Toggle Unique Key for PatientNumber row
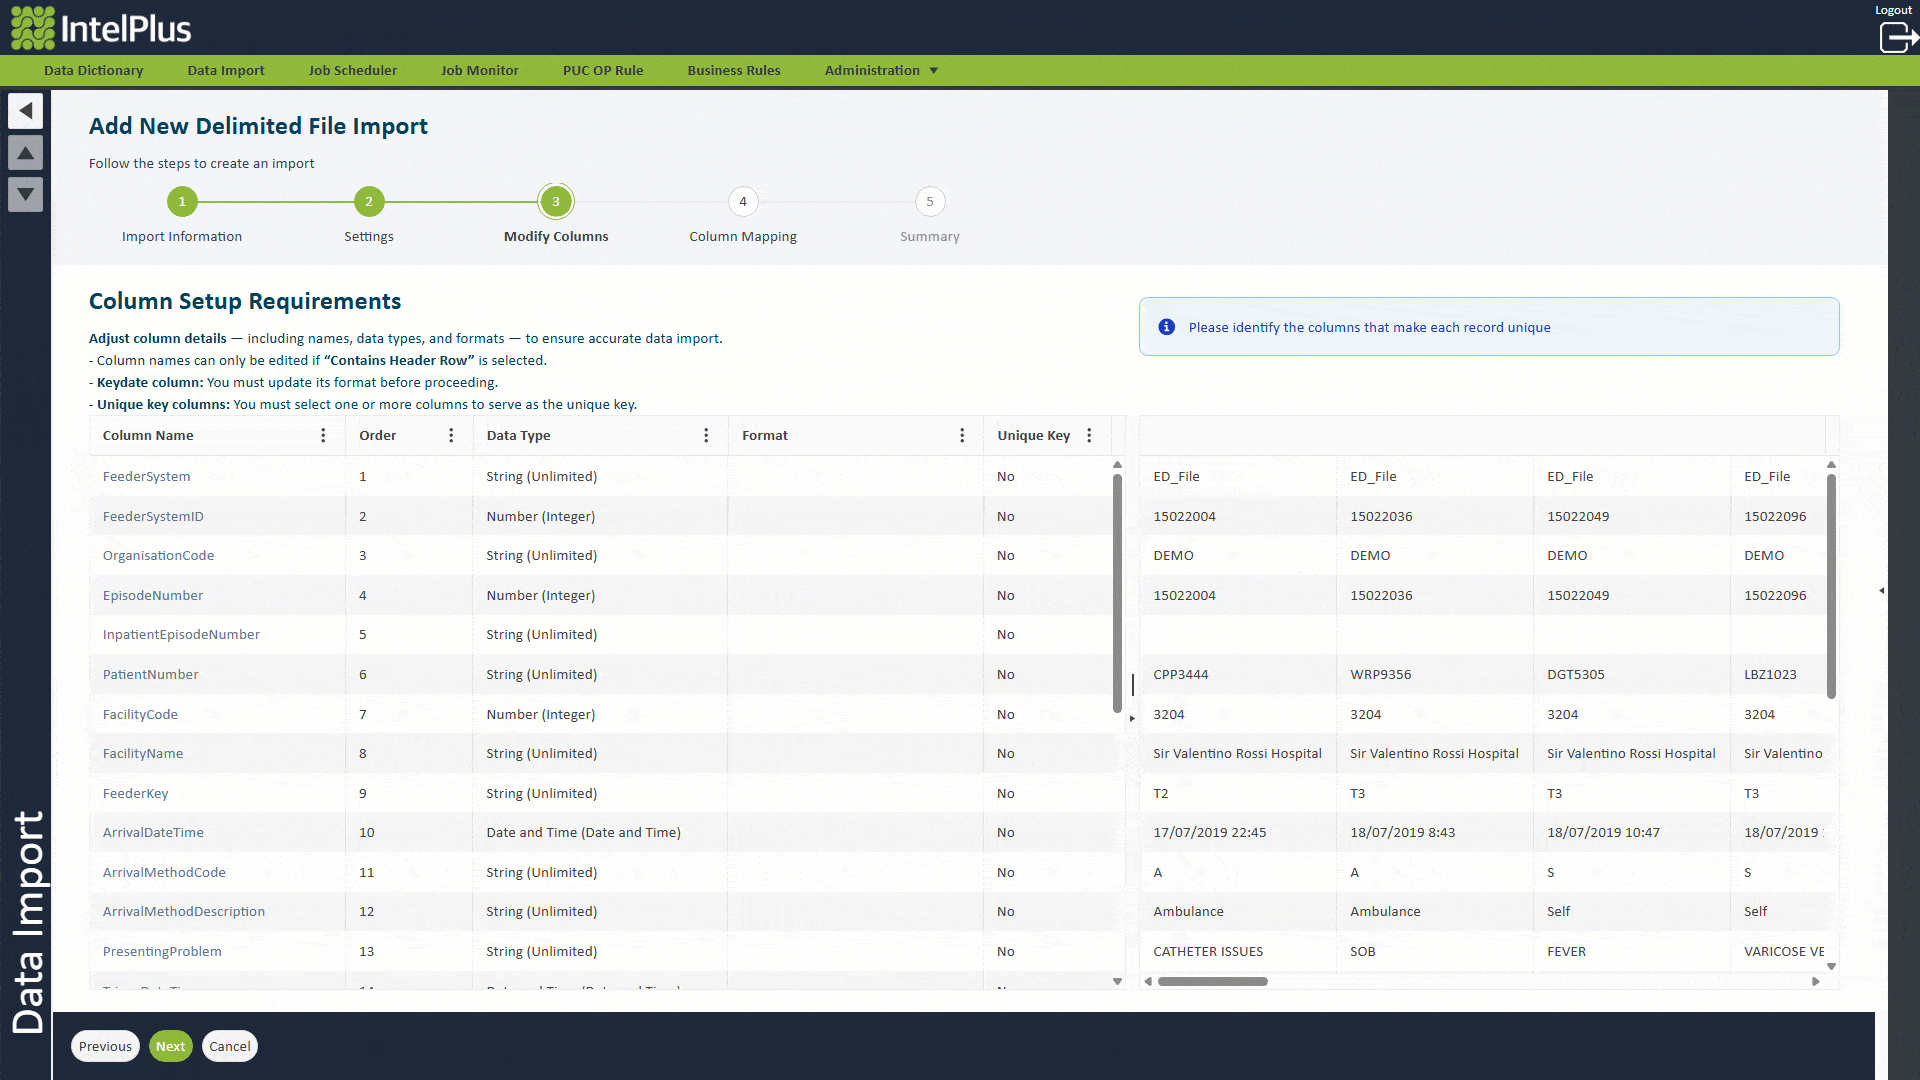Viewport: 1920px width, 1080px height. tap(1006, 675)
